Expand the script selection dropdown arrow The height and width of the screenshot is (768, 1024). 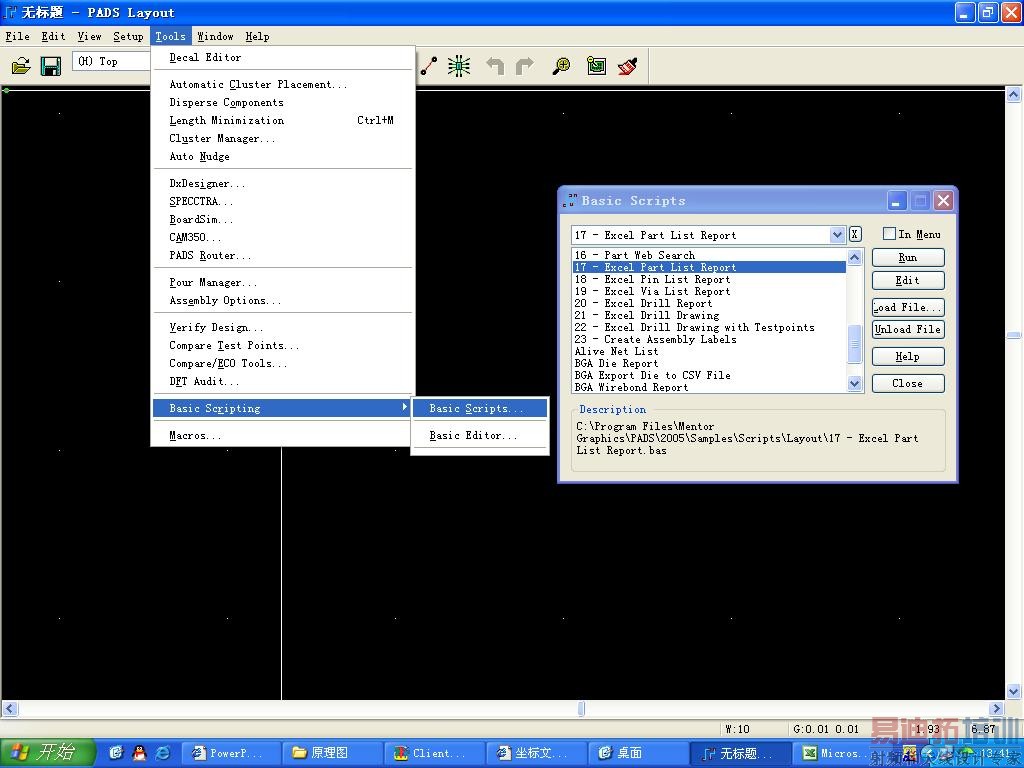click(x=838, y=234)
